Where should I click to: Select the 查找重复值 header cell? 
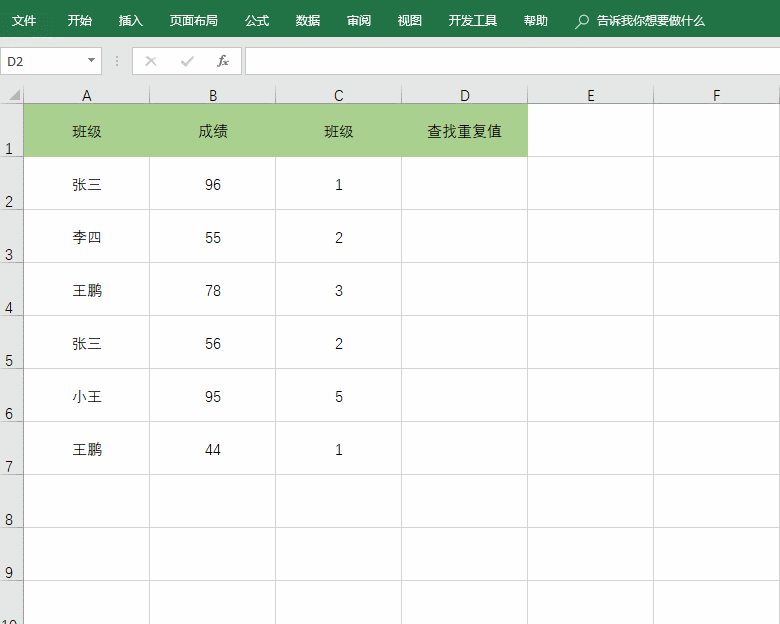[465, 130]
